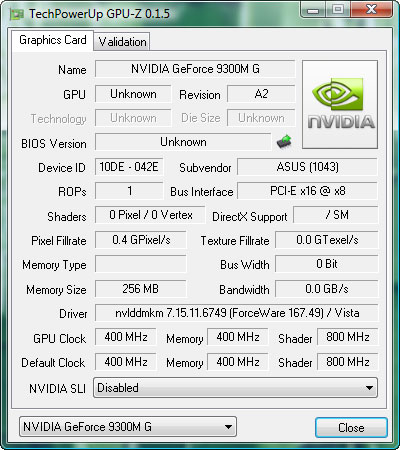Click the Memory Size 256 MB field
Viewport: 400px width, 450px height.
(x=141, y=289)
